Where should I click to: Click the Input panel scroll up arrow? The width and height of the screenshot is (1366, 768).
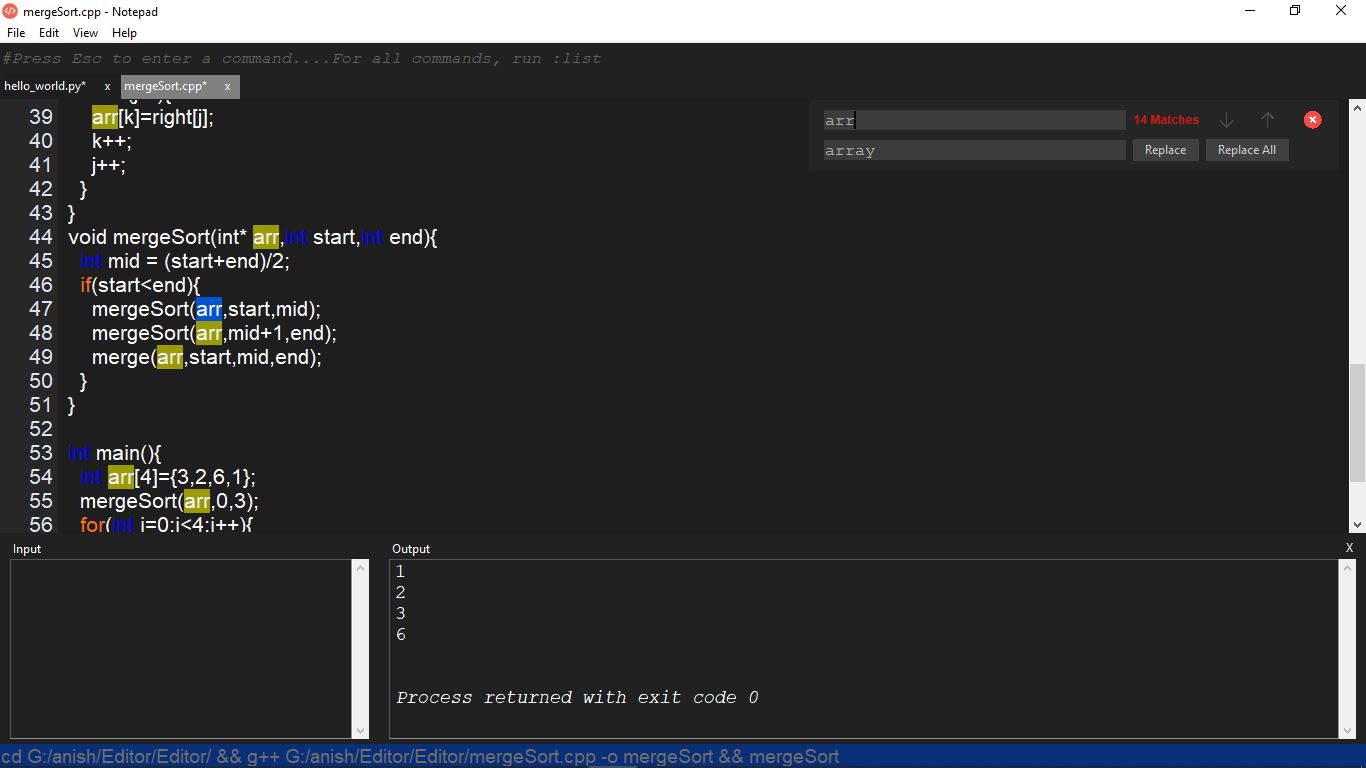pos(361,566)
